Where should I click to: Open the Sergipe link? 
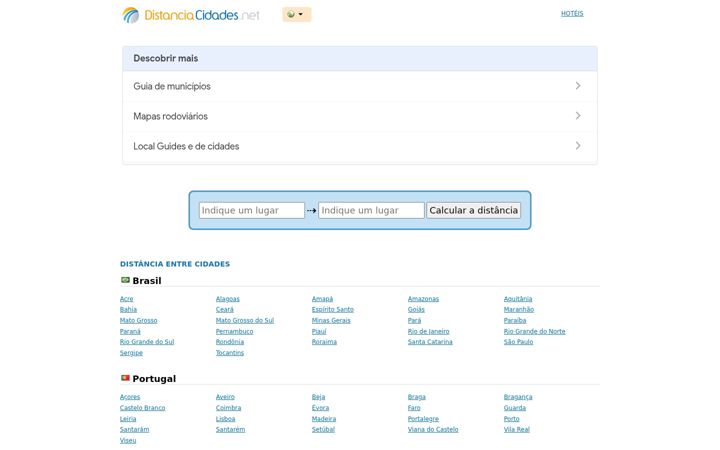(x=131, y=353)
